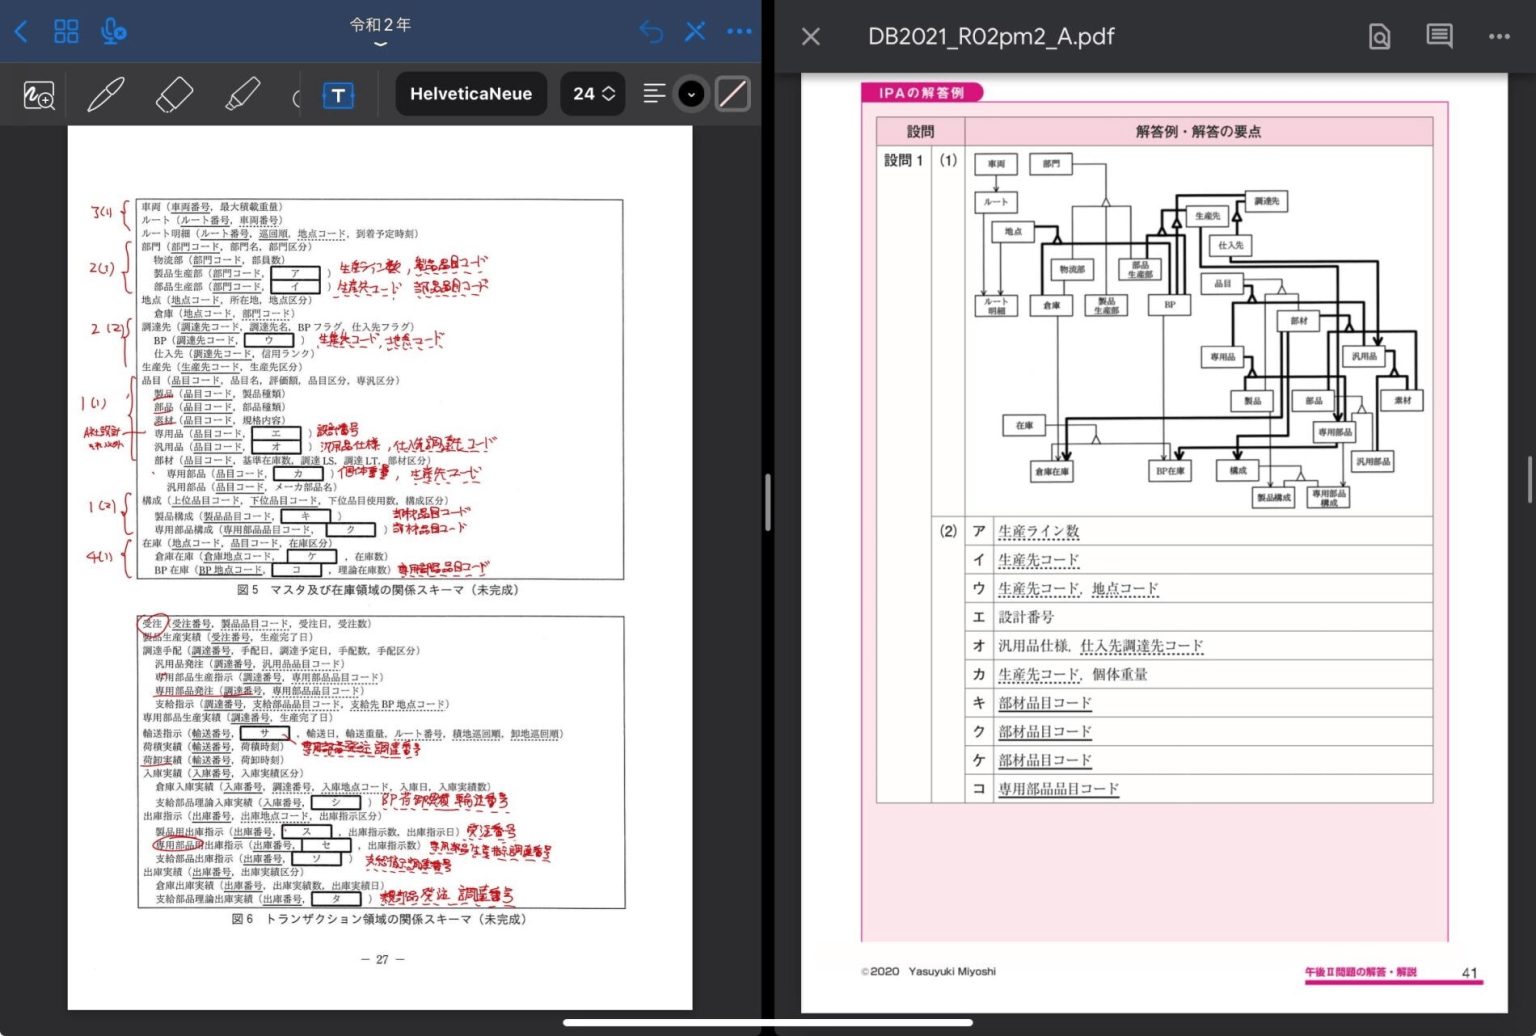The width and height of the screenshot is (1536, 1036).
Task: Tap the text alignment control
Action: [654, 93]
